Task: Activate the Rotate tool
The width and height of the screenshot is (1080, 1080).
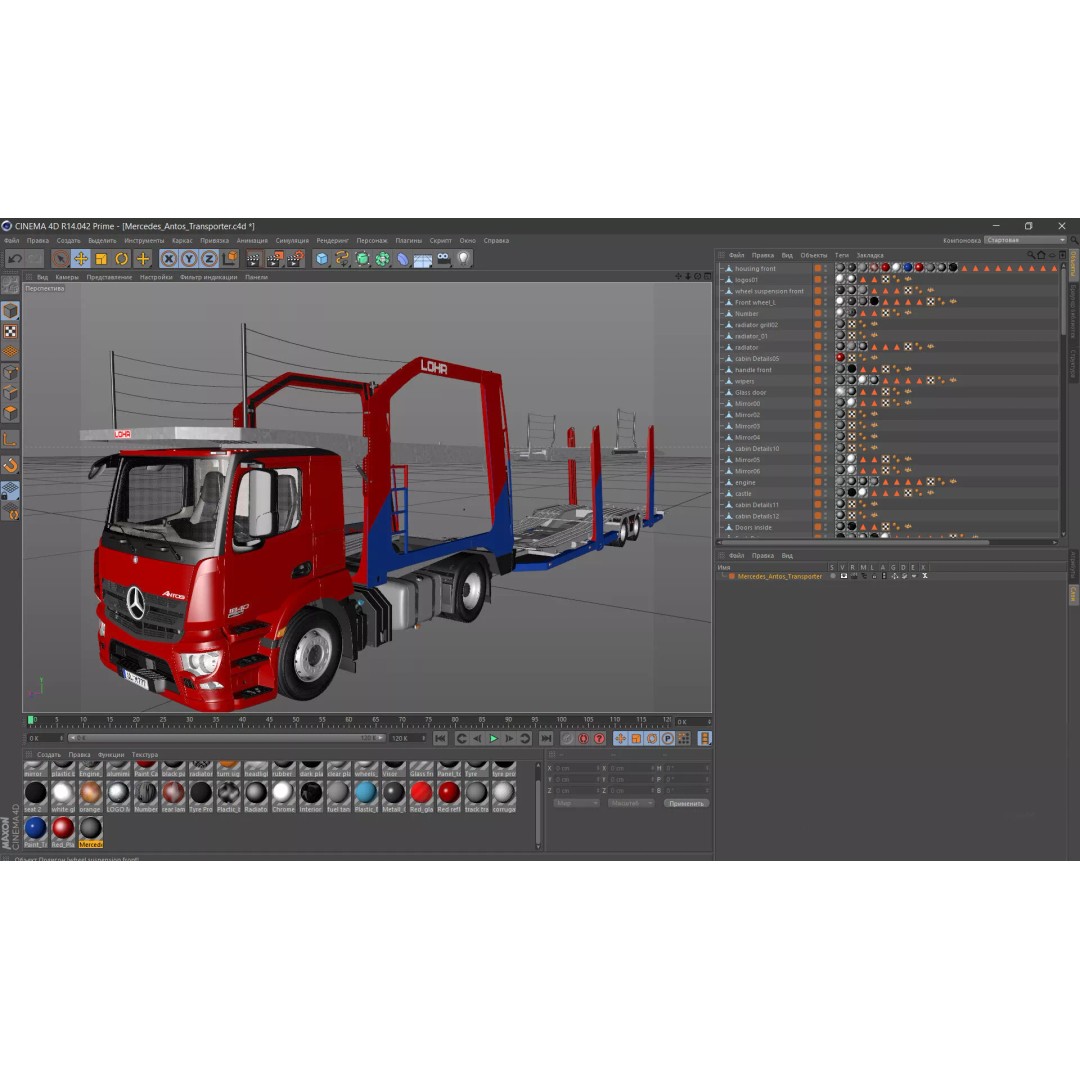Action: 122,259
